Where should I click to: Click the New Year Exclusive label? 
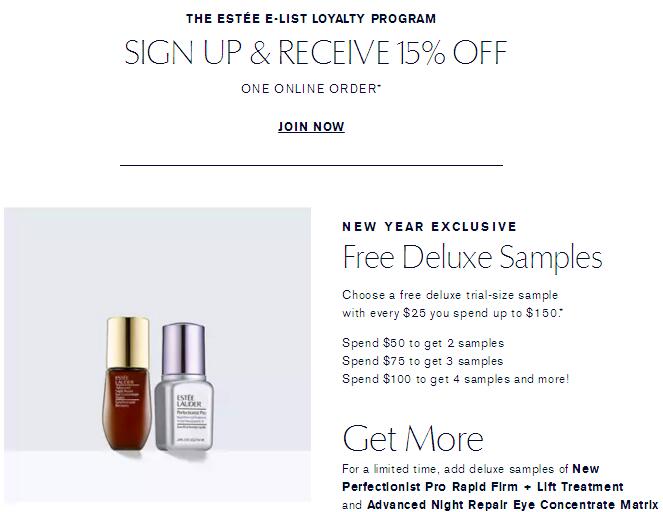430,227
